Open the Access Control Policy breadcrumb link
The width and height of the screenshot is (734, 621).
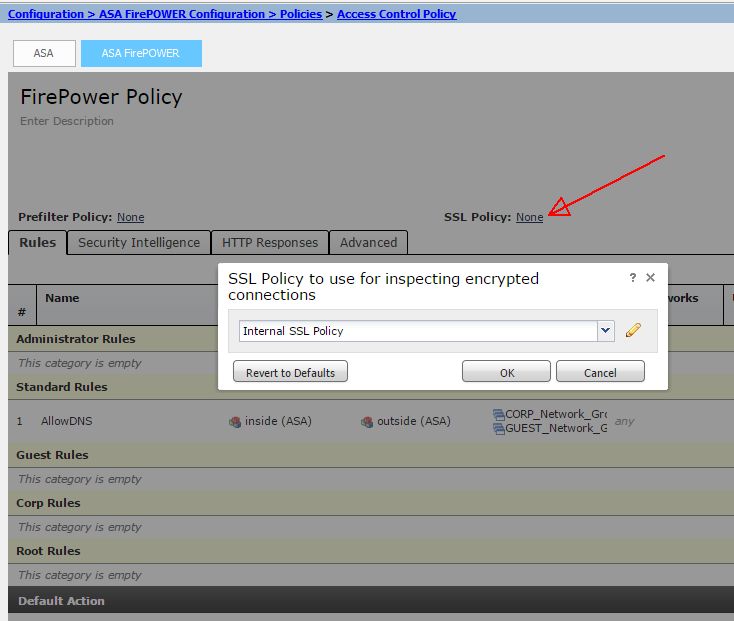tap(396, 14)
